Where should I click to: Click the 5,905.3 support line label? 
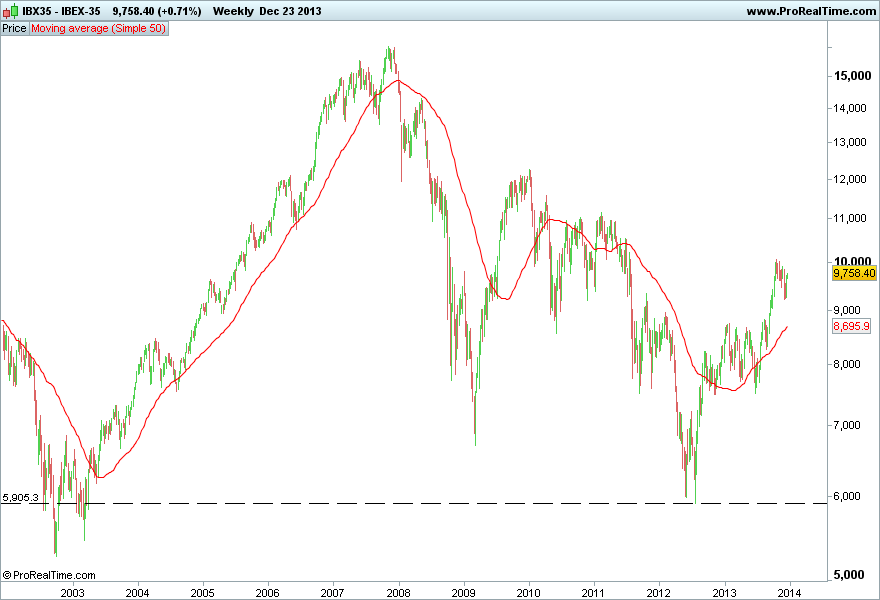click(x=21, y=497)
